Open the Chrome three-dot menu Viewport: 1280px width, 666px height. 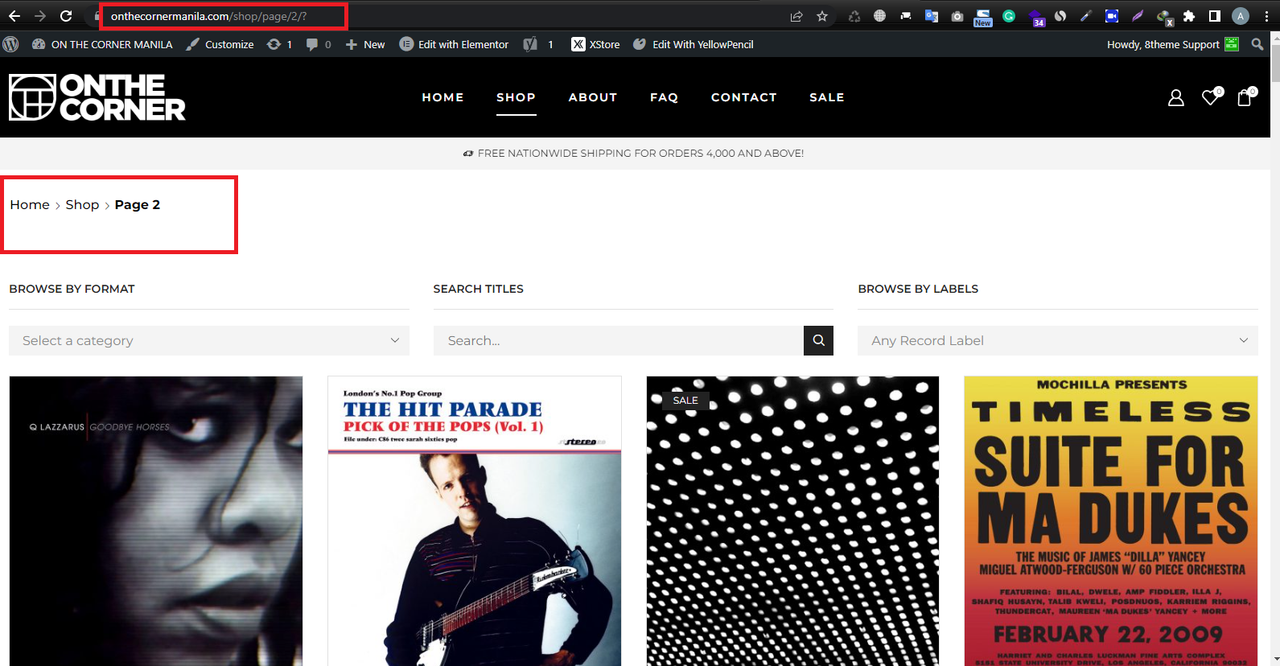point(1266,16)
